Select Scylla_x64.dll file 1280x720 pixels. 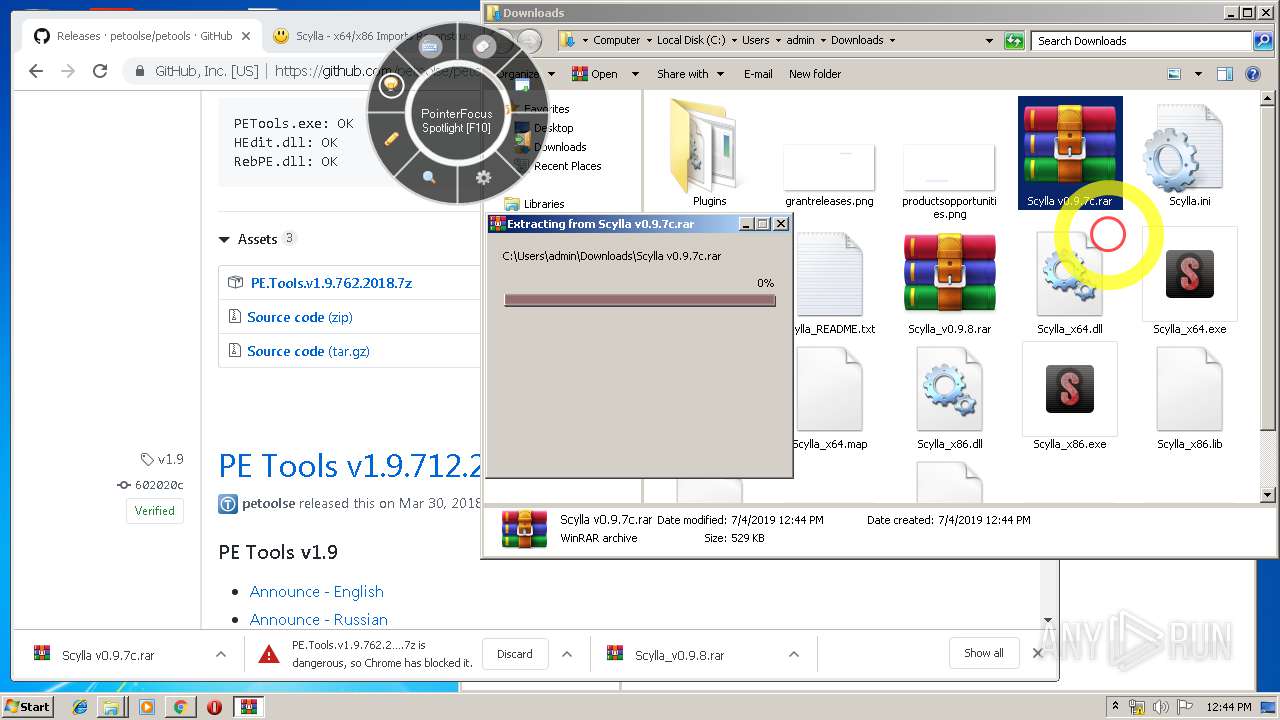click(1070, 284)
